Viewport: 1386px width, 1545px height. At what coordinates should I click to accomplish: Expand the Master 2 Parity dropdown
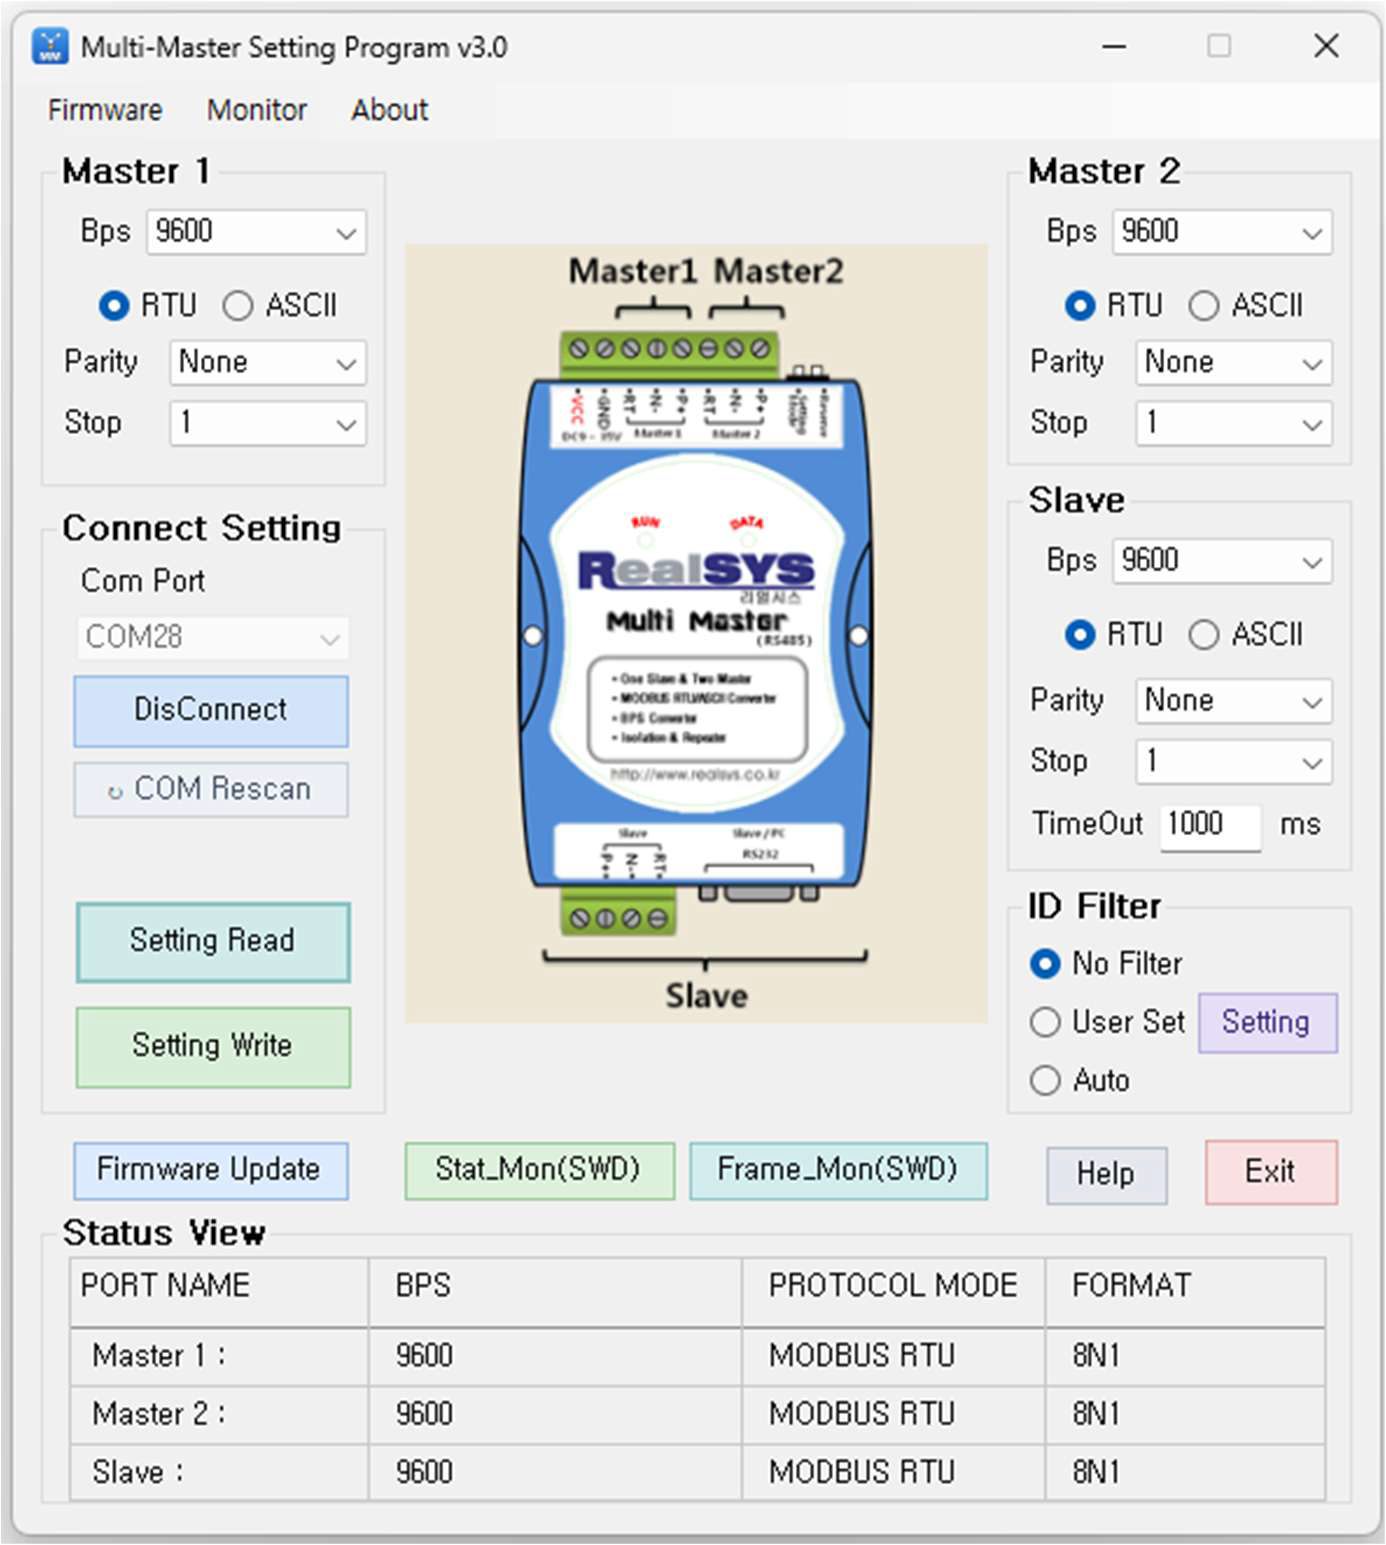(x=1234, y=363)
